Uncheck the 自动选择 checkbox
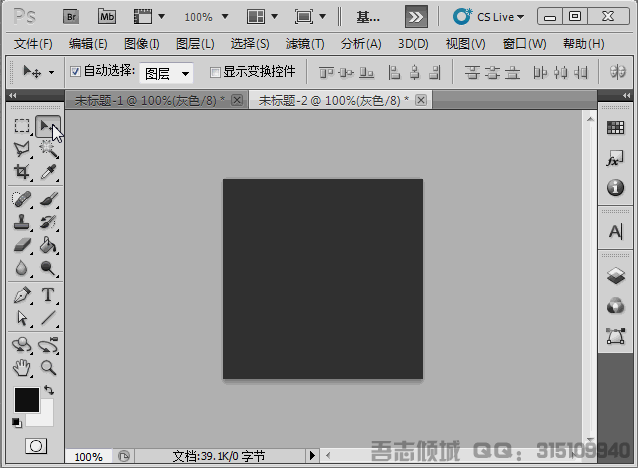 (76, 72)
